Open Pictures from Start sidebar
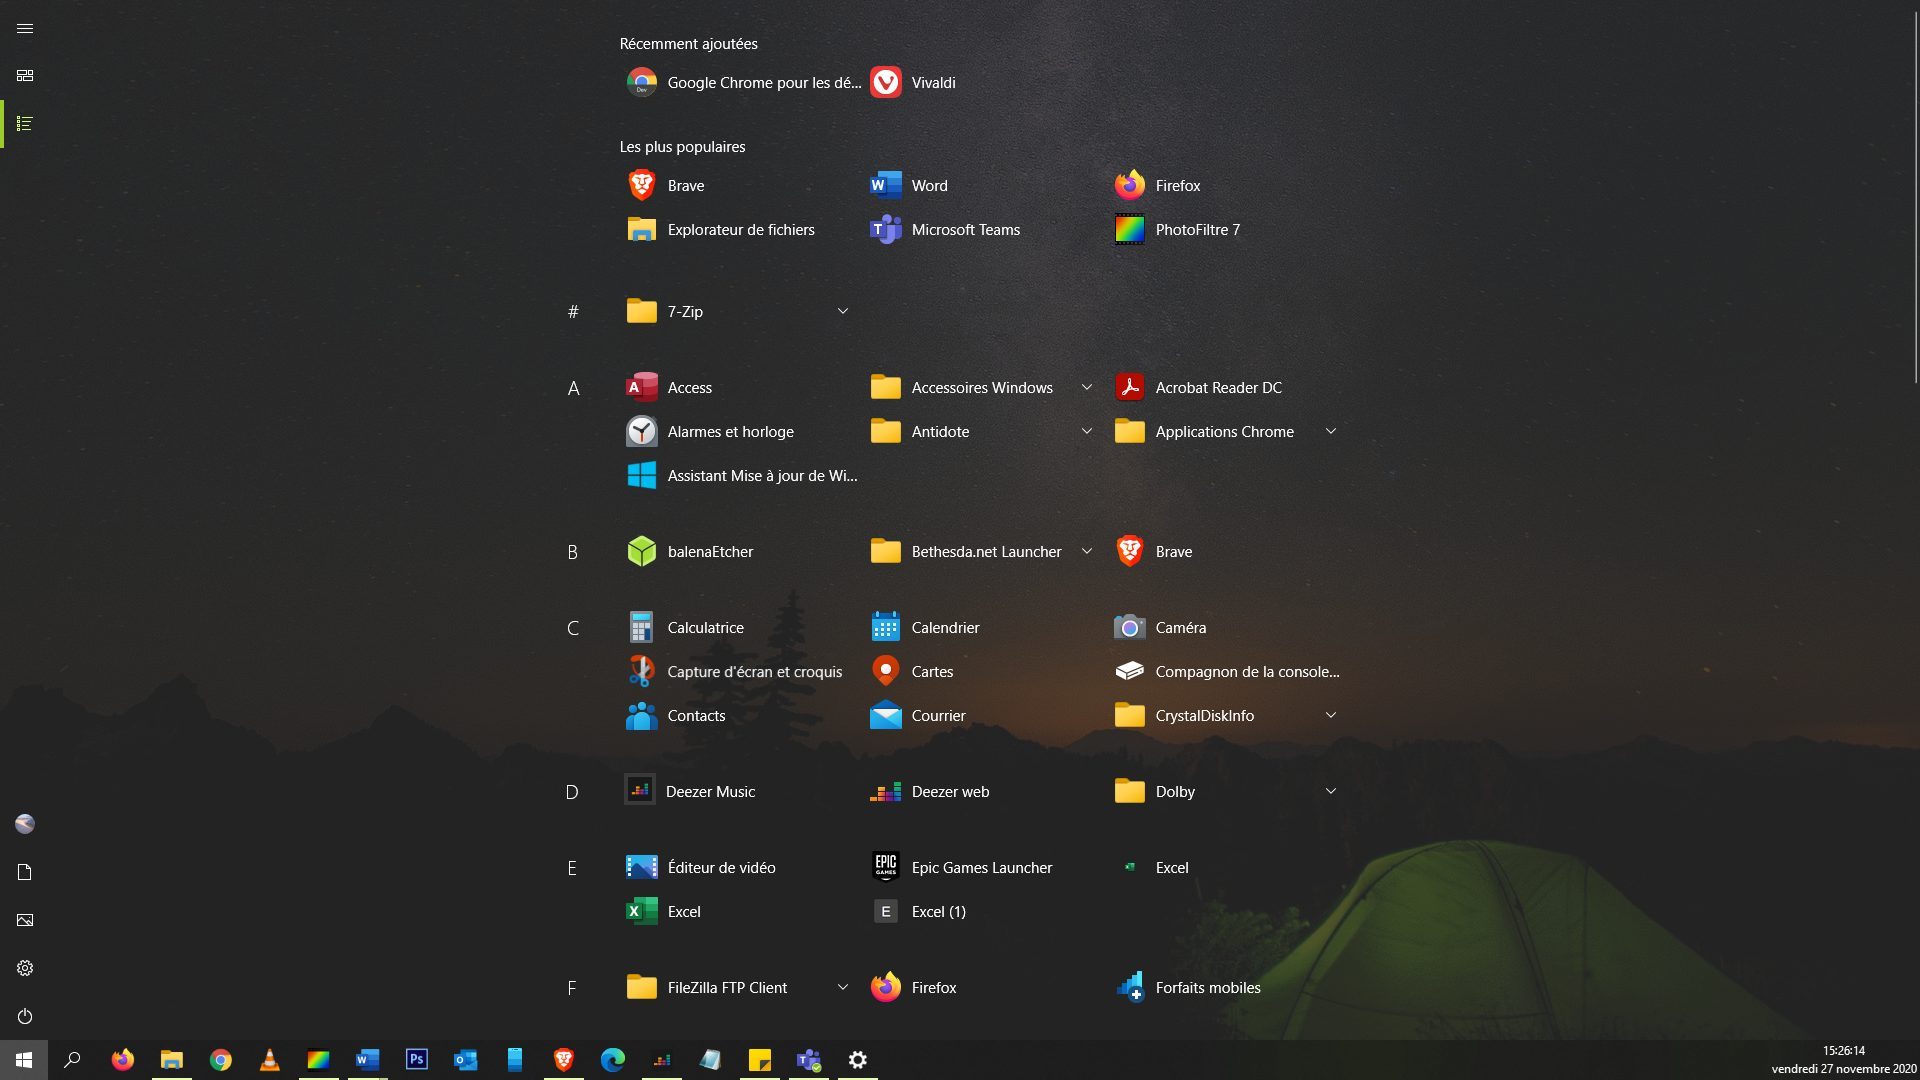This screenshot has width=1920, height=1080. click(25, 920)
